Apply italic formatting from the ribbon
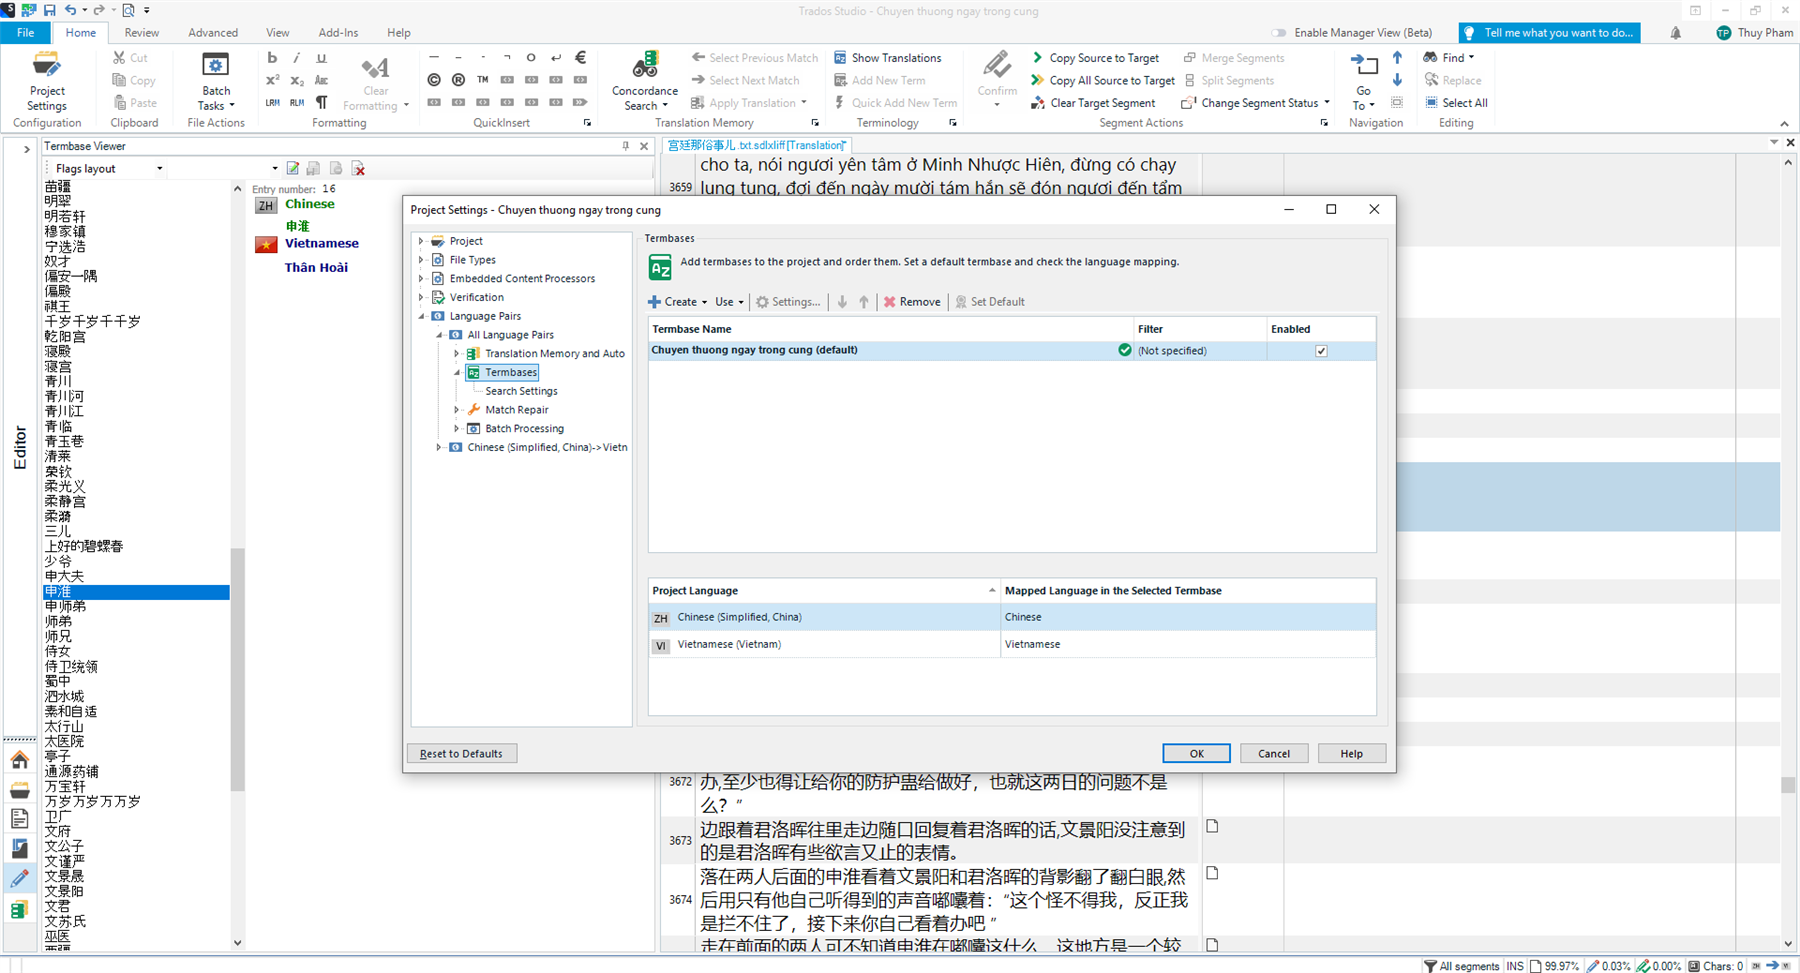 coord(296,58)
